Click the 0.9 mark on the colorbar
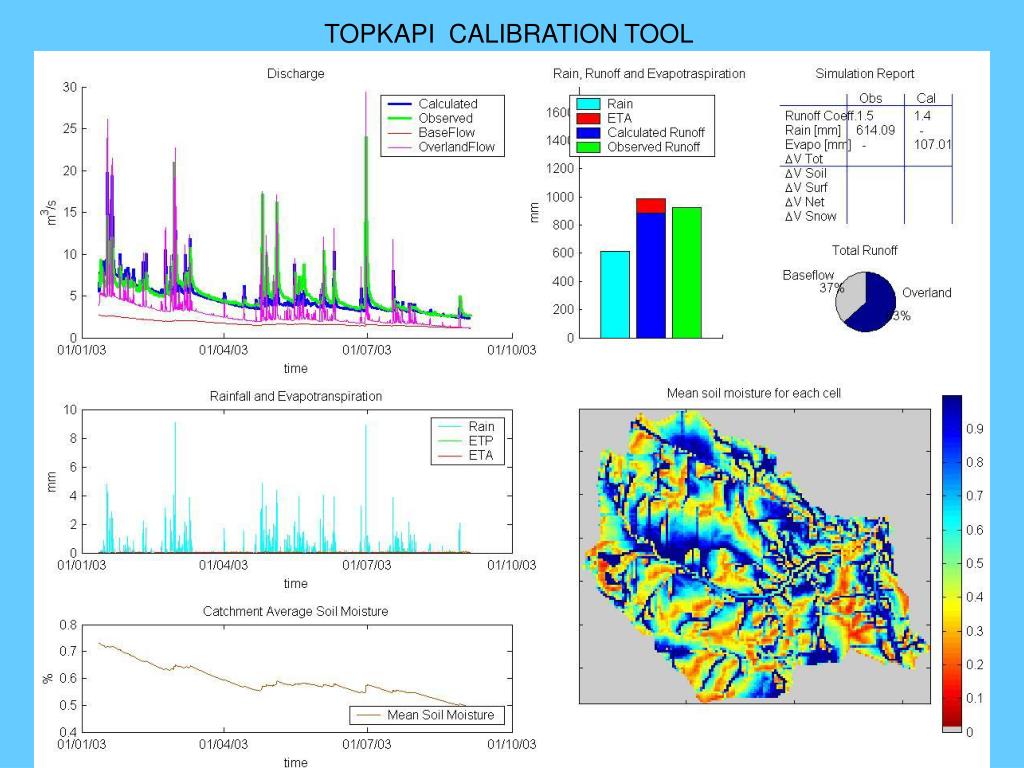 [x=974, y=428]
